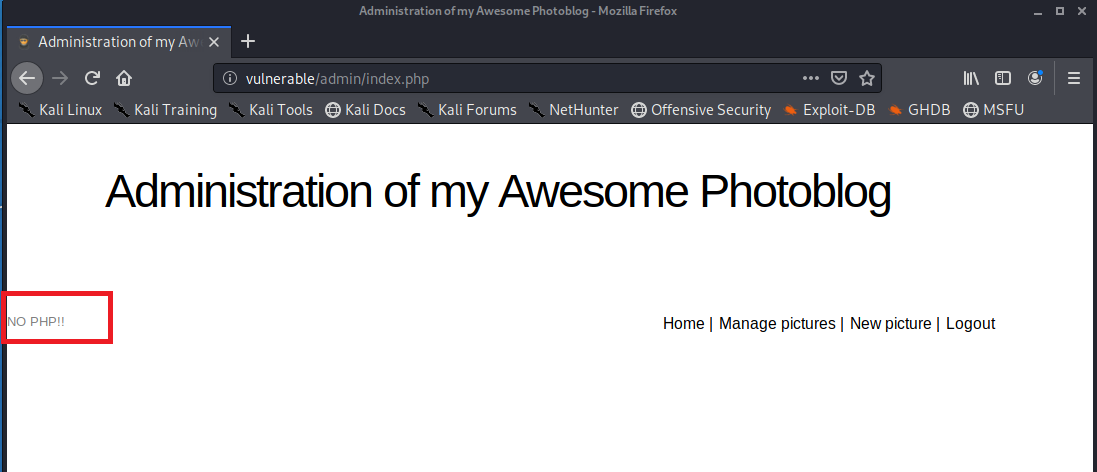1097x472 pixels.
Task: Open the page actions three-dot menu
Action: click(811, 78)
